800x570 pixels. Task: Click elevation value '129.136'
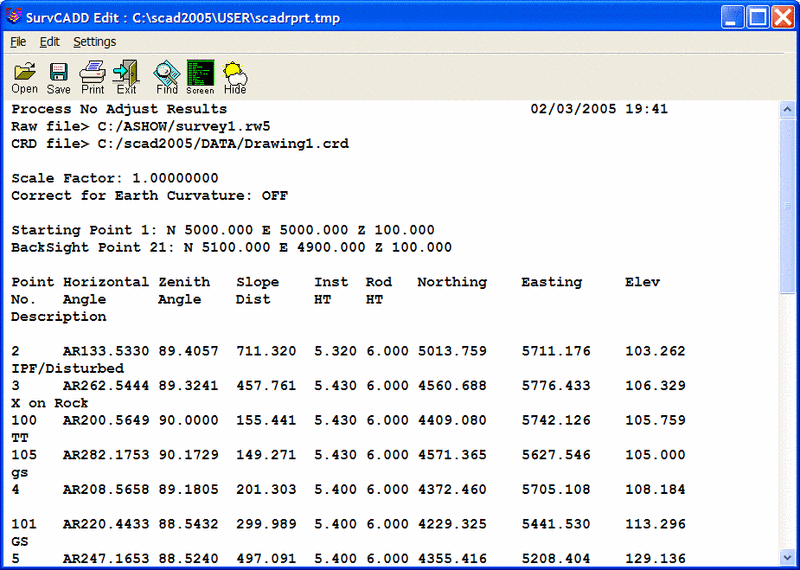655,558
